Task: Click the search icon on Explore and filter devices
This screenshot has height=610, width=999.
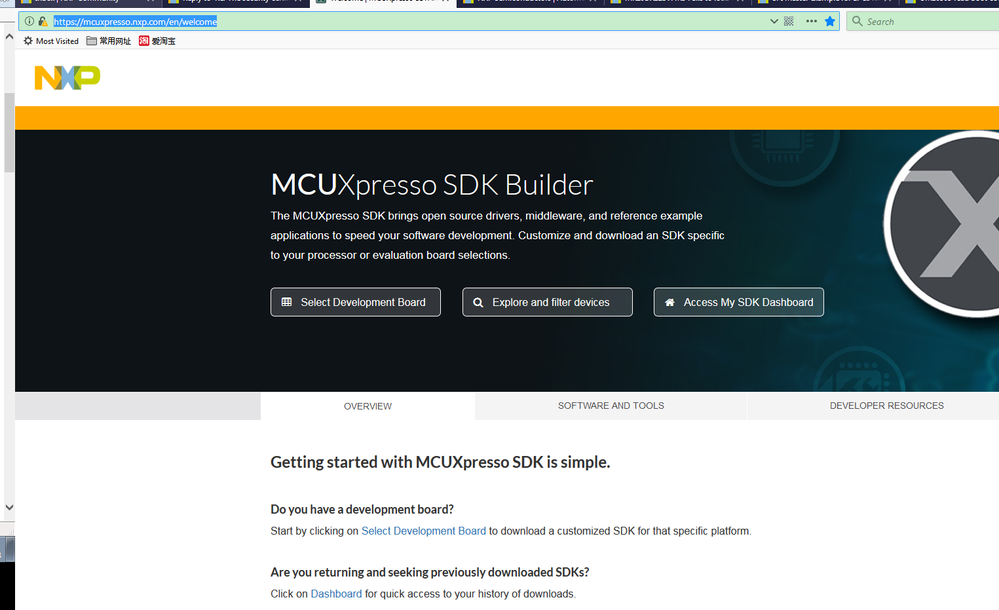Action: coord(478,303)
